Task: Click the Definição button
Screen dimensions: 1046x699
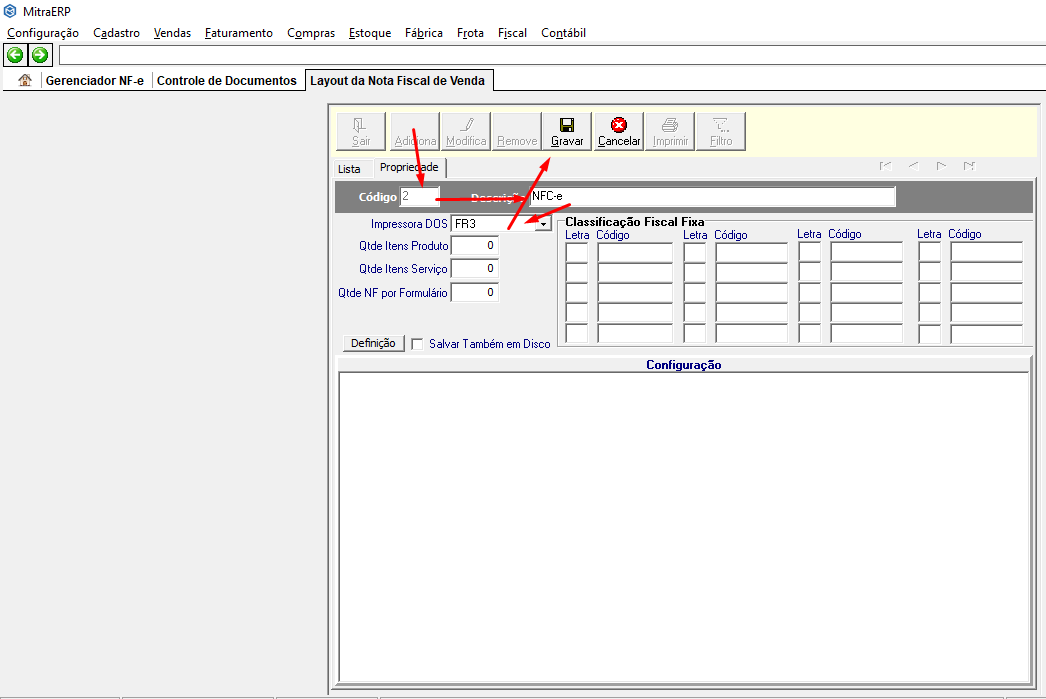Action: coord(373,343)
